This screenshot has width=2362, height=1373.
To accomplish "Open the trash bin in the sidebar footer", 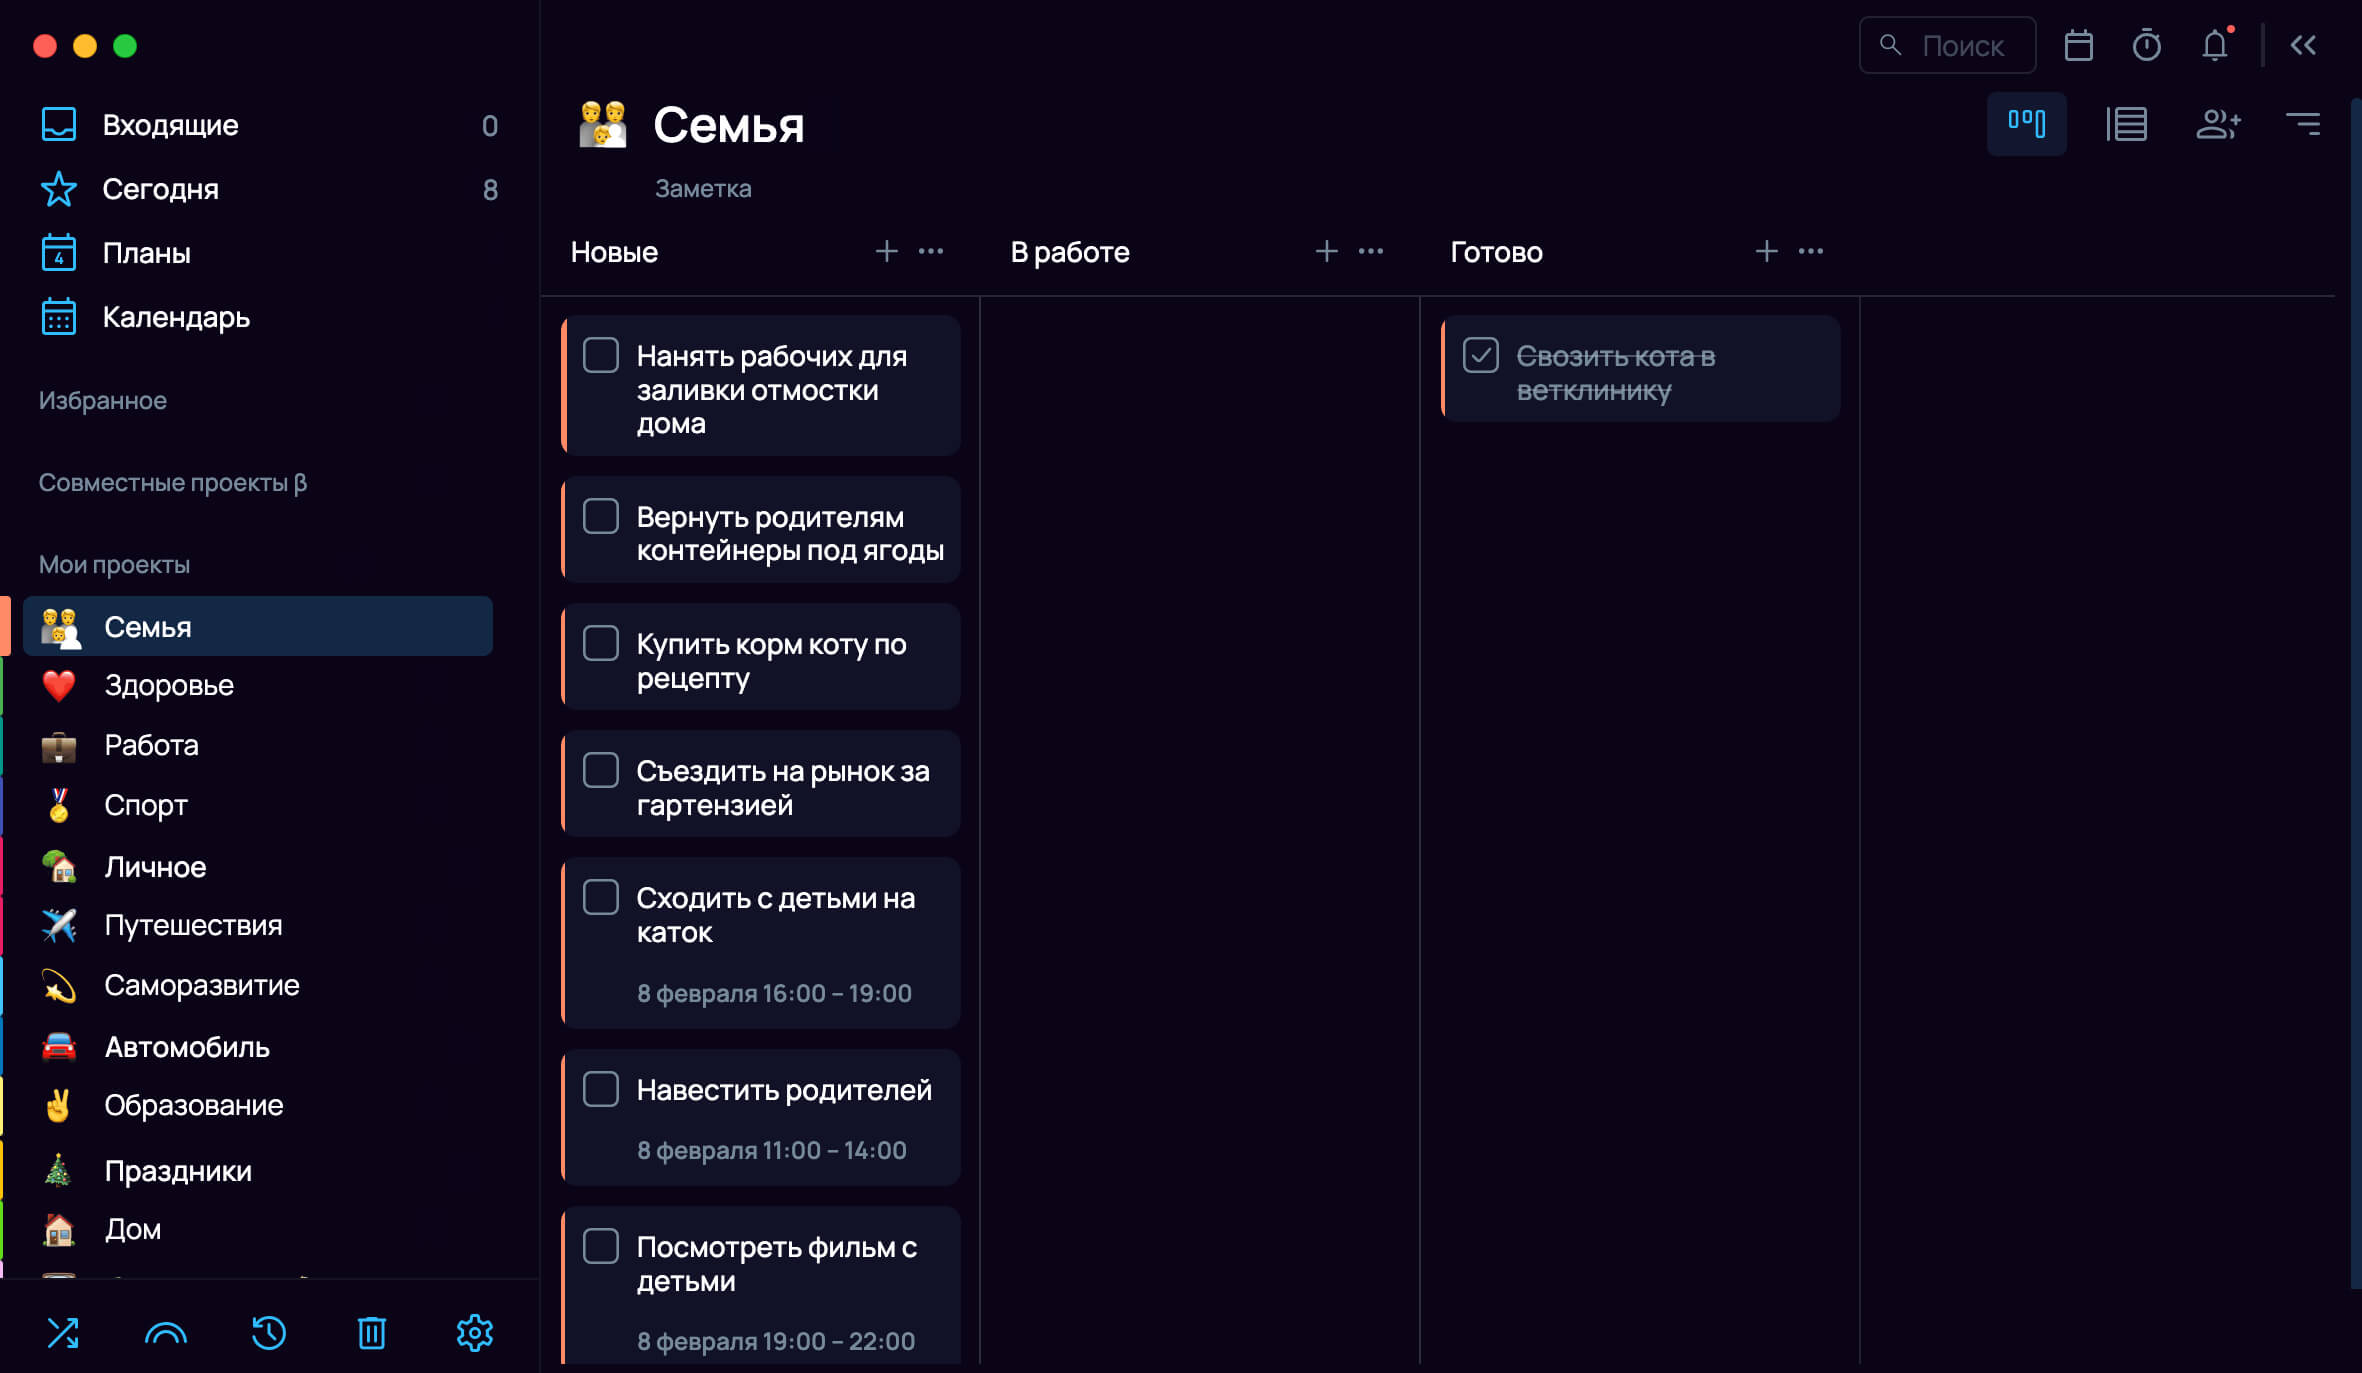I will point(371,1332).
